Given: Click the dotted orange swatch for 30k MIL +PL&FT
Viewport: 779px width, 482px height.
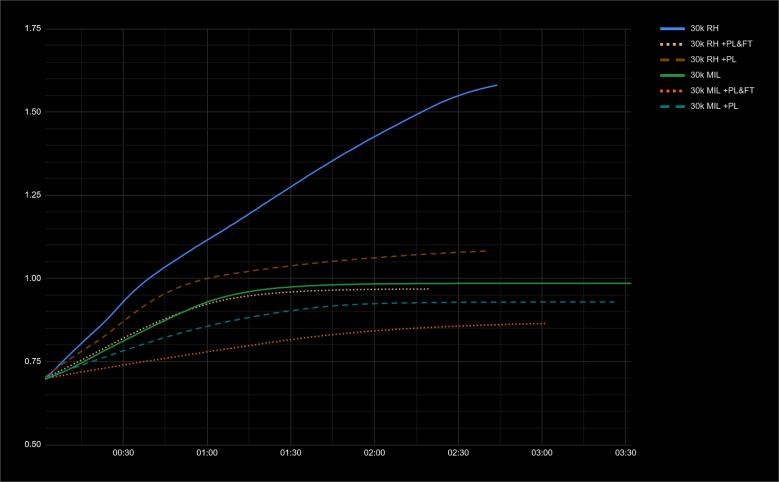Looking at the screenshot, I should [672, 90].
